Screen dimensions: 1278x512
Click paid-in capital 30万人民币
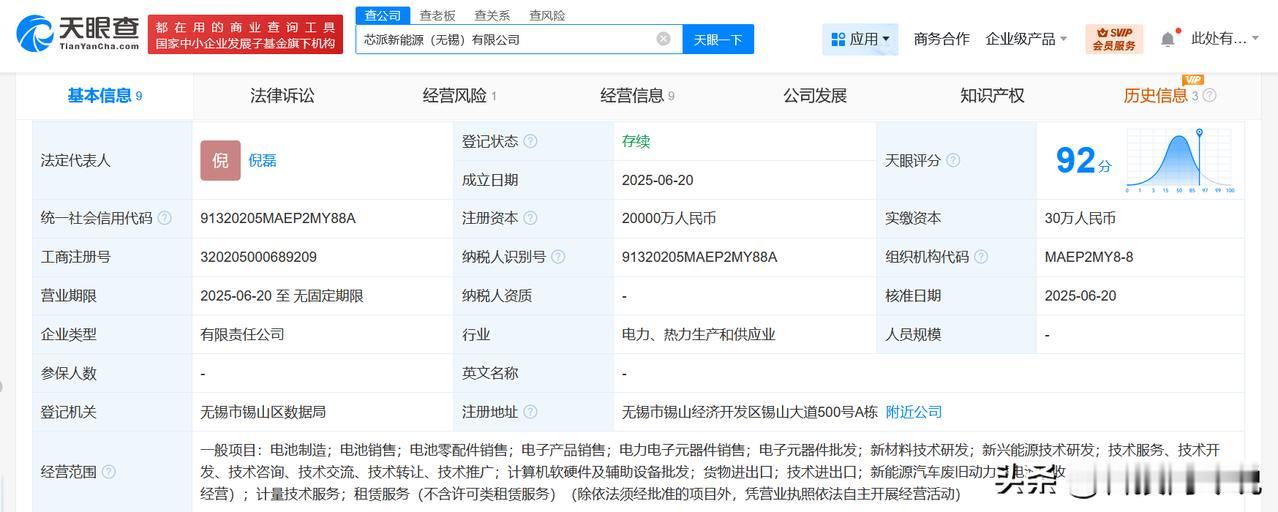pos(1080,218)
